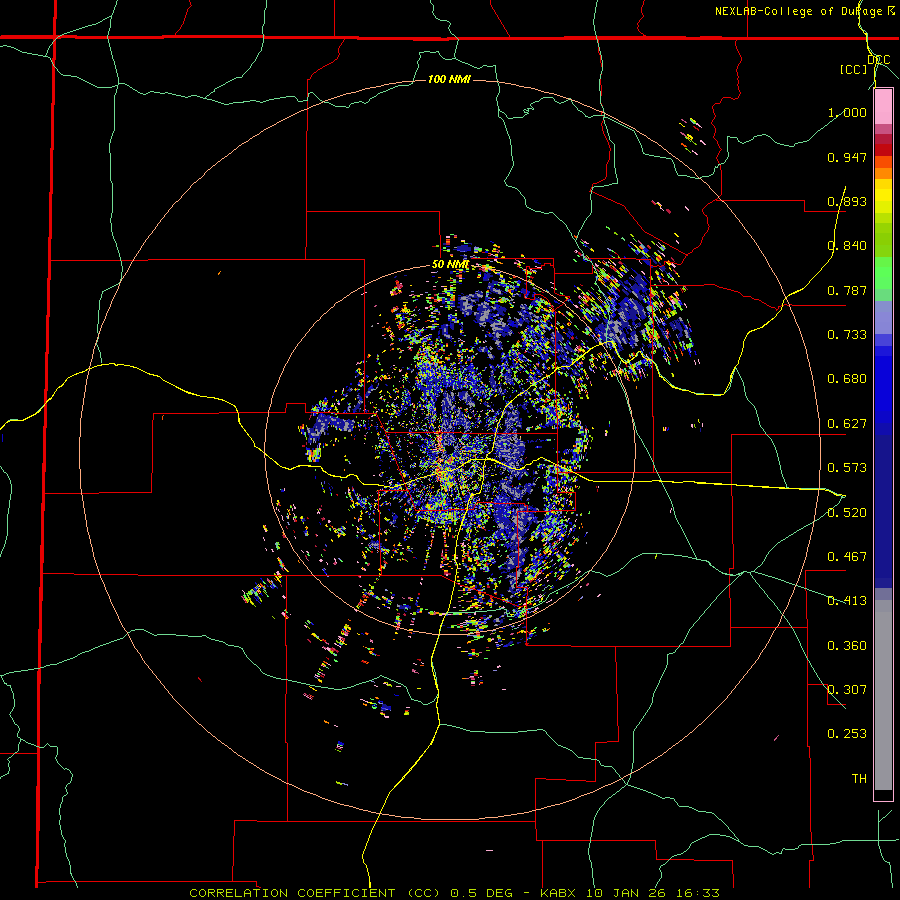
Task: Click the 0.680 legend value
Action: click(847, 379)
